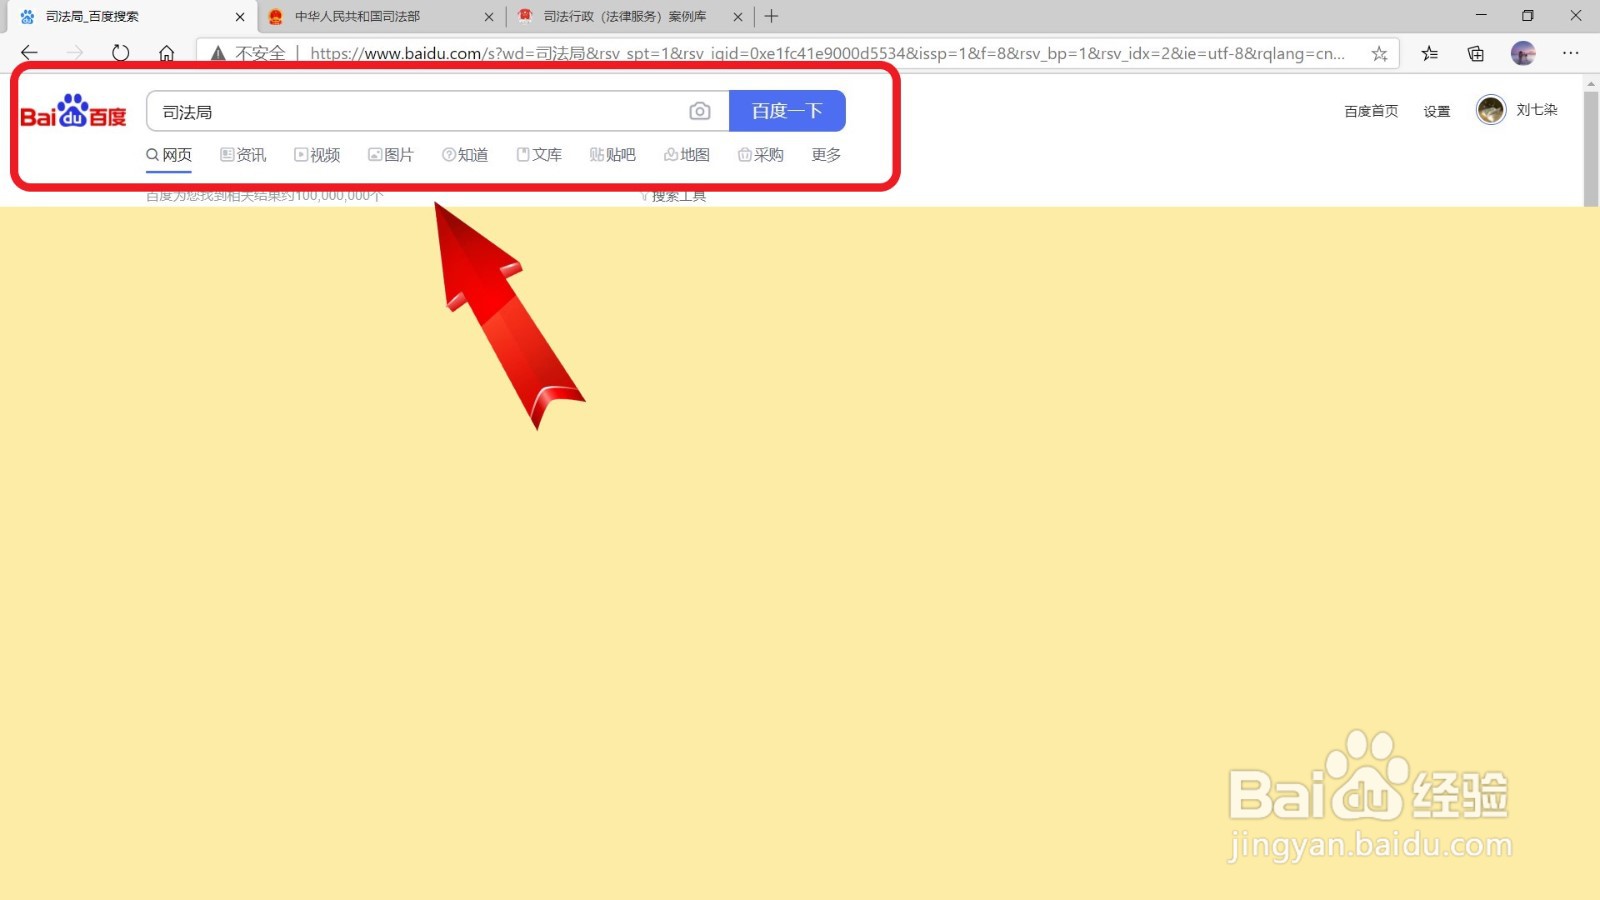The height and width of the screenshot is (900, 1600).
Task: Click the browser refresh icon
Action: (120, 53)
